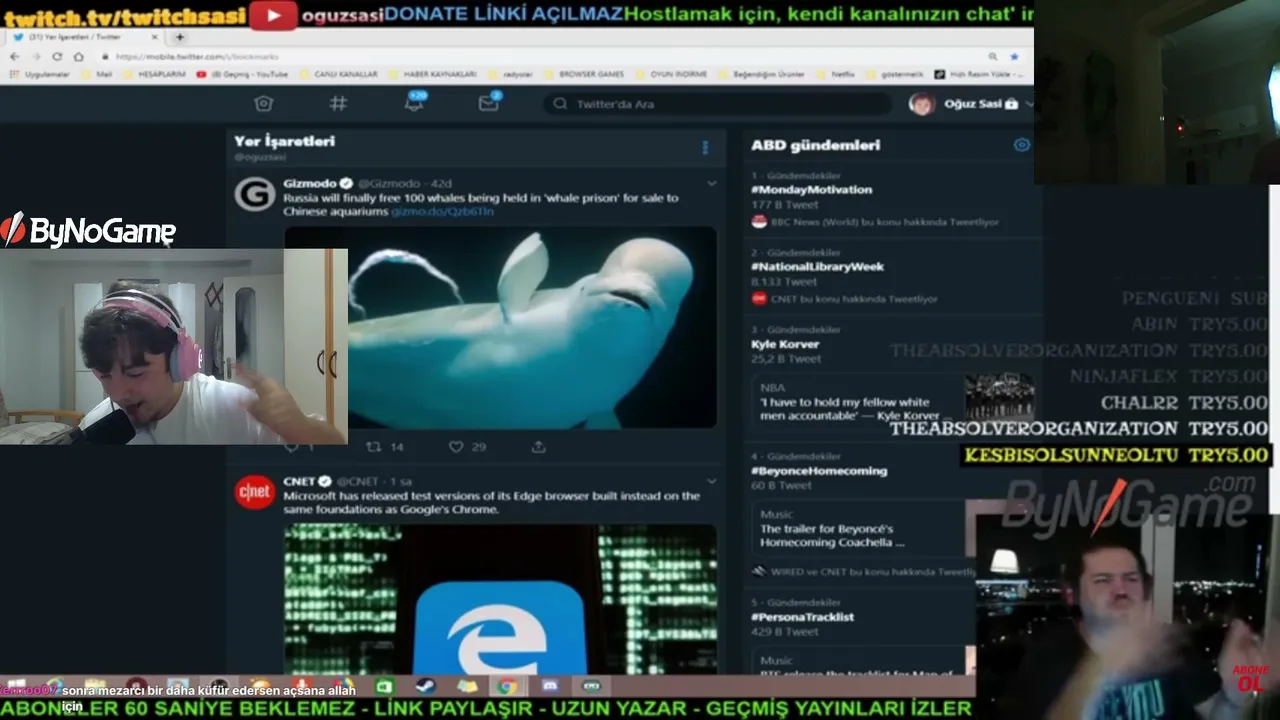Open the Netflix bookmark
Screen dimensions: 1280x720
point(835,74)
